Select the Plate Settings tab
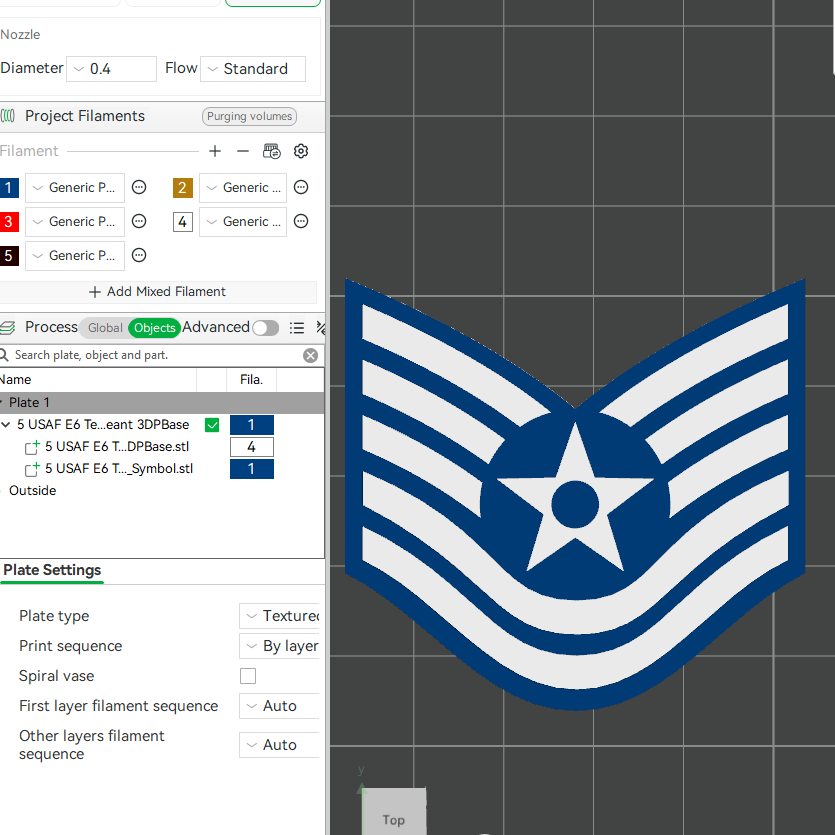 coord(52,570)
